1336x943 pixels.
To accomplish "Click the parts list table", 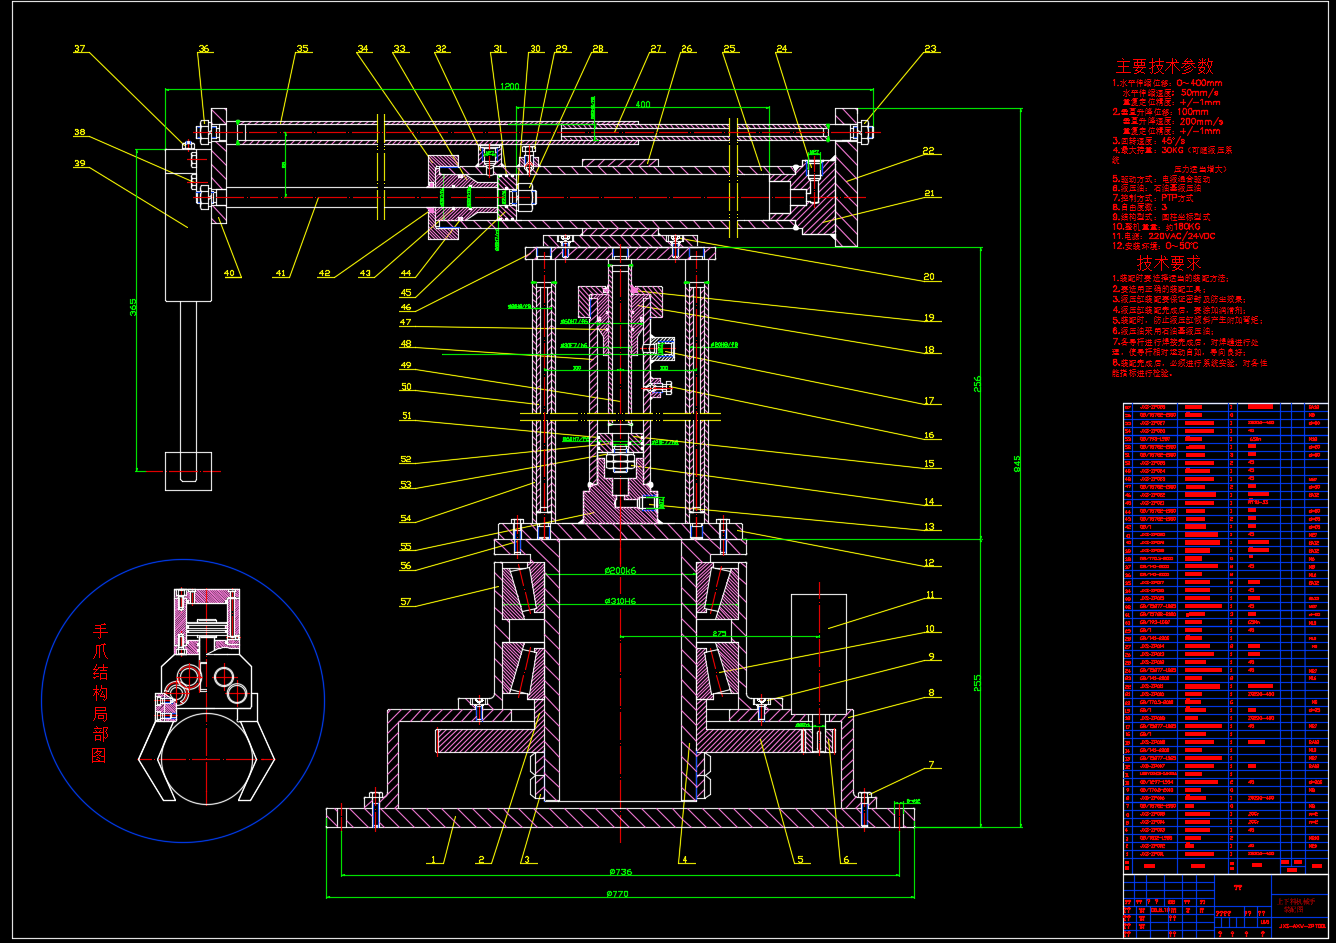I will pyautogui.click(x=1226, y=630).
